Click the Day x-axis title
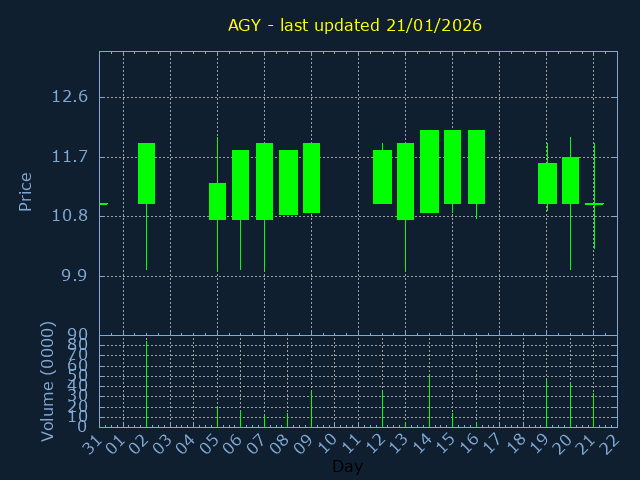Image resolution: width=640 pixels, height=480 pixels. click(347, 466)
